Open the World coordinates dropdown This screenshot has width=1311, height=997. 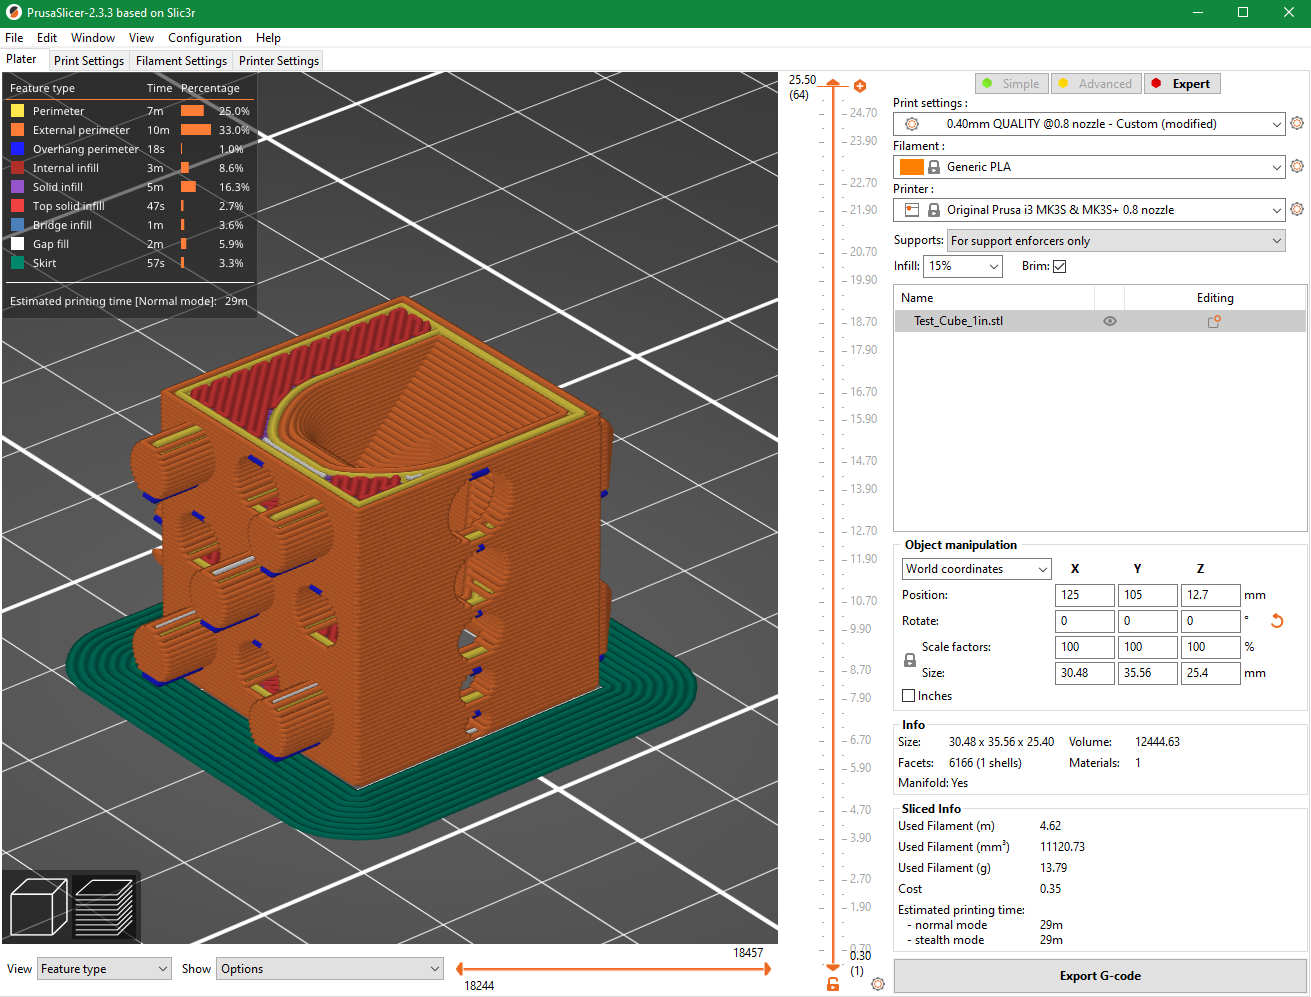pyautogui.click(x=976, y=569)
